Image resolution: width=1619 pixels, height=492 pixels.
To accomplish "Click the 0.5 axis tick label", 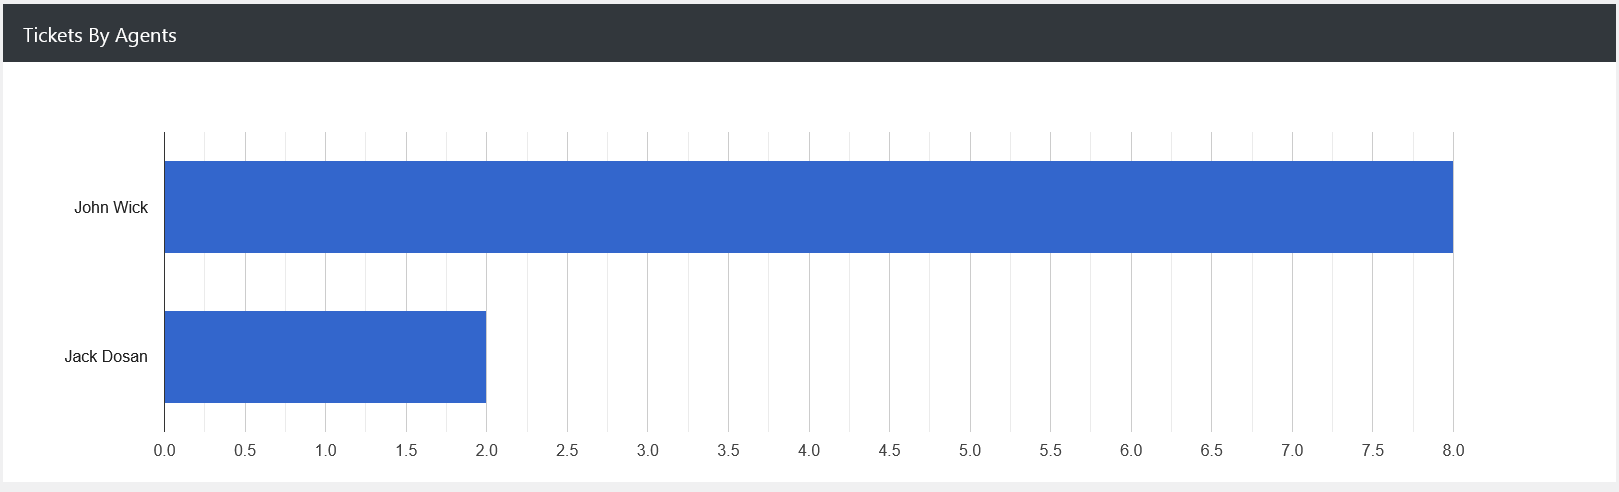I will click(245, 450).
